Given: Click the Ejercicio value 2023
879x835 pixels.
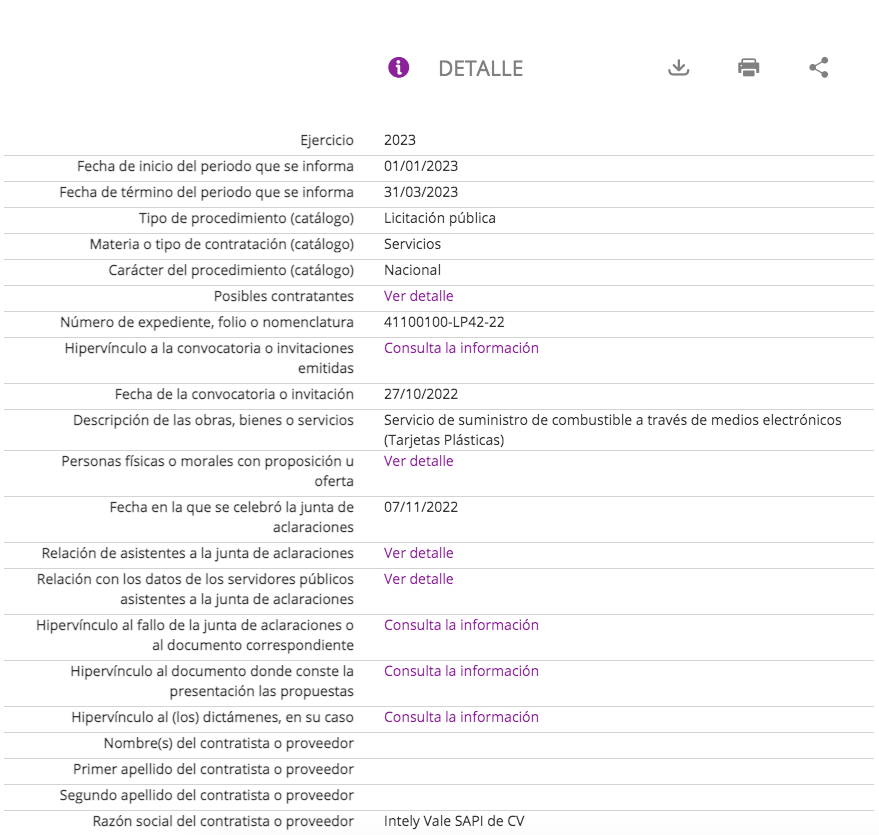Looking at the screenshot, I should pos(400,140).
